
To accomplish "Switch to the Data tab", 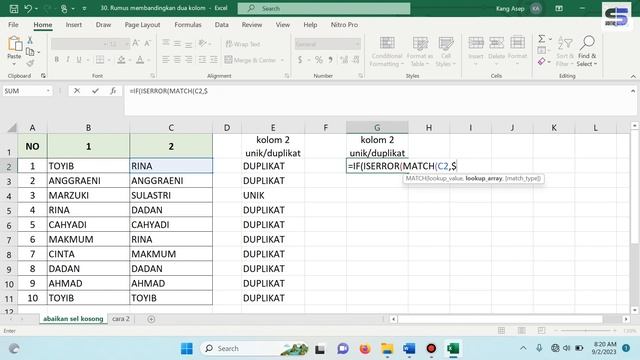I will click(x=222, y=25).
